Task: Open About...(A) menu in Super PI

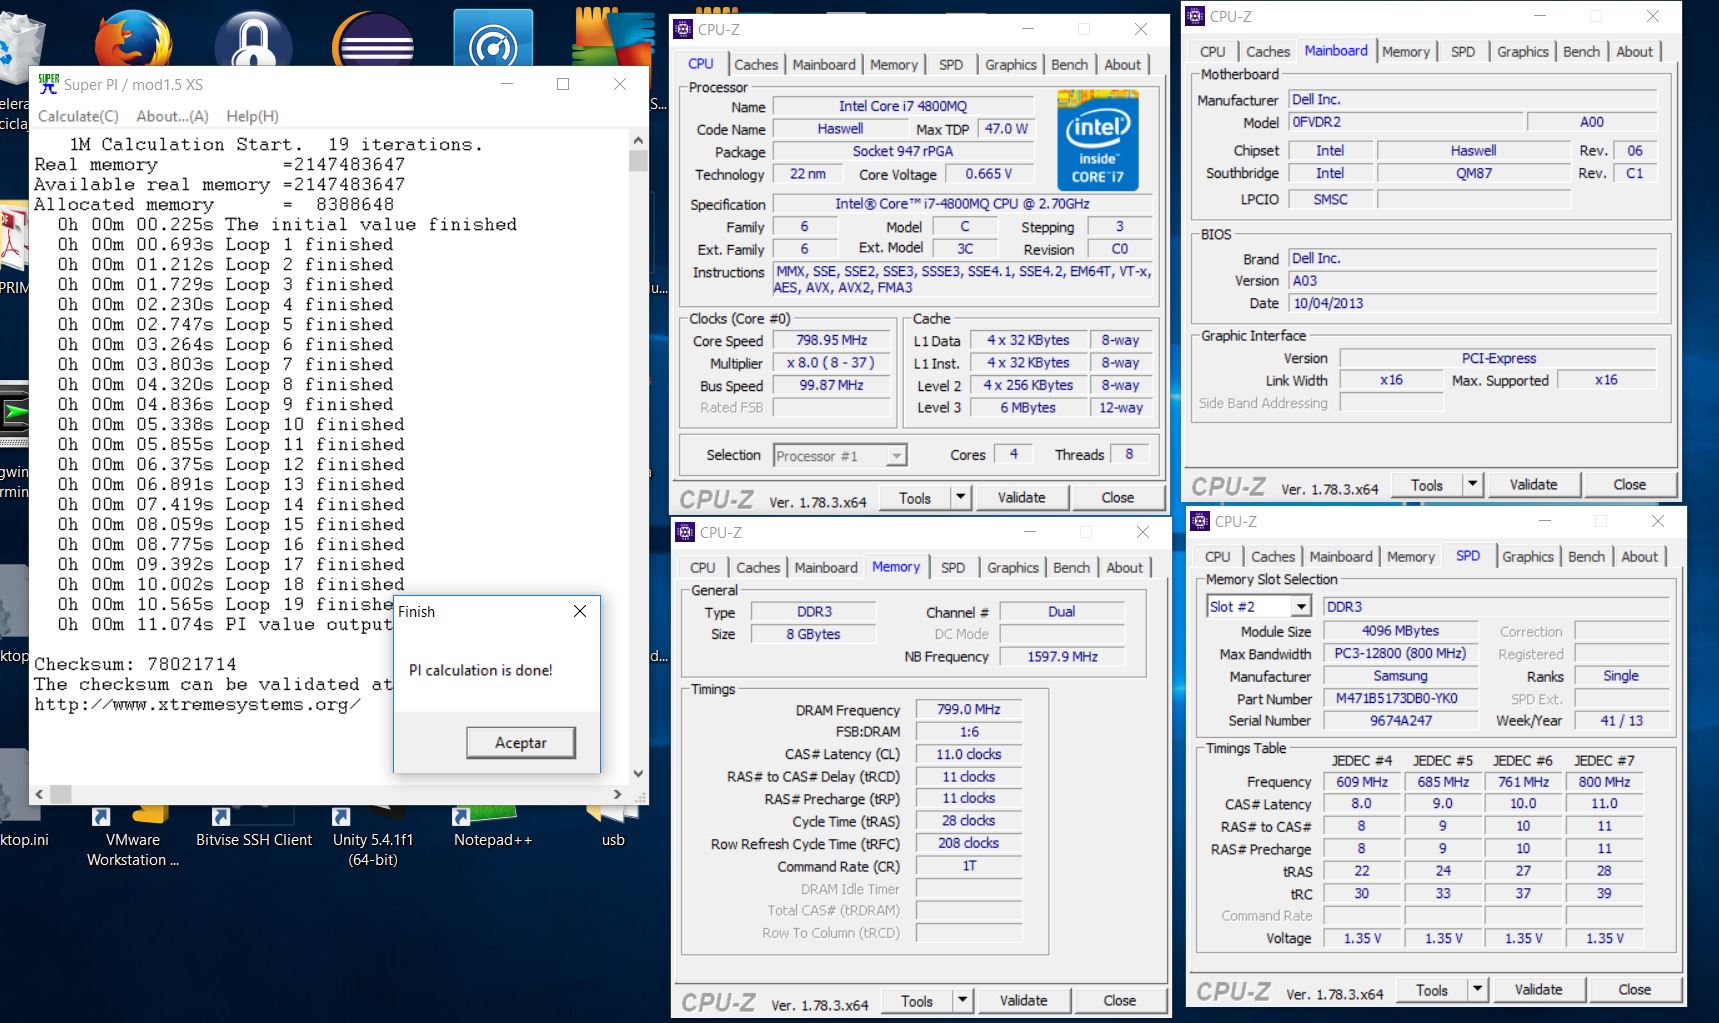Action: pos(172,116)
